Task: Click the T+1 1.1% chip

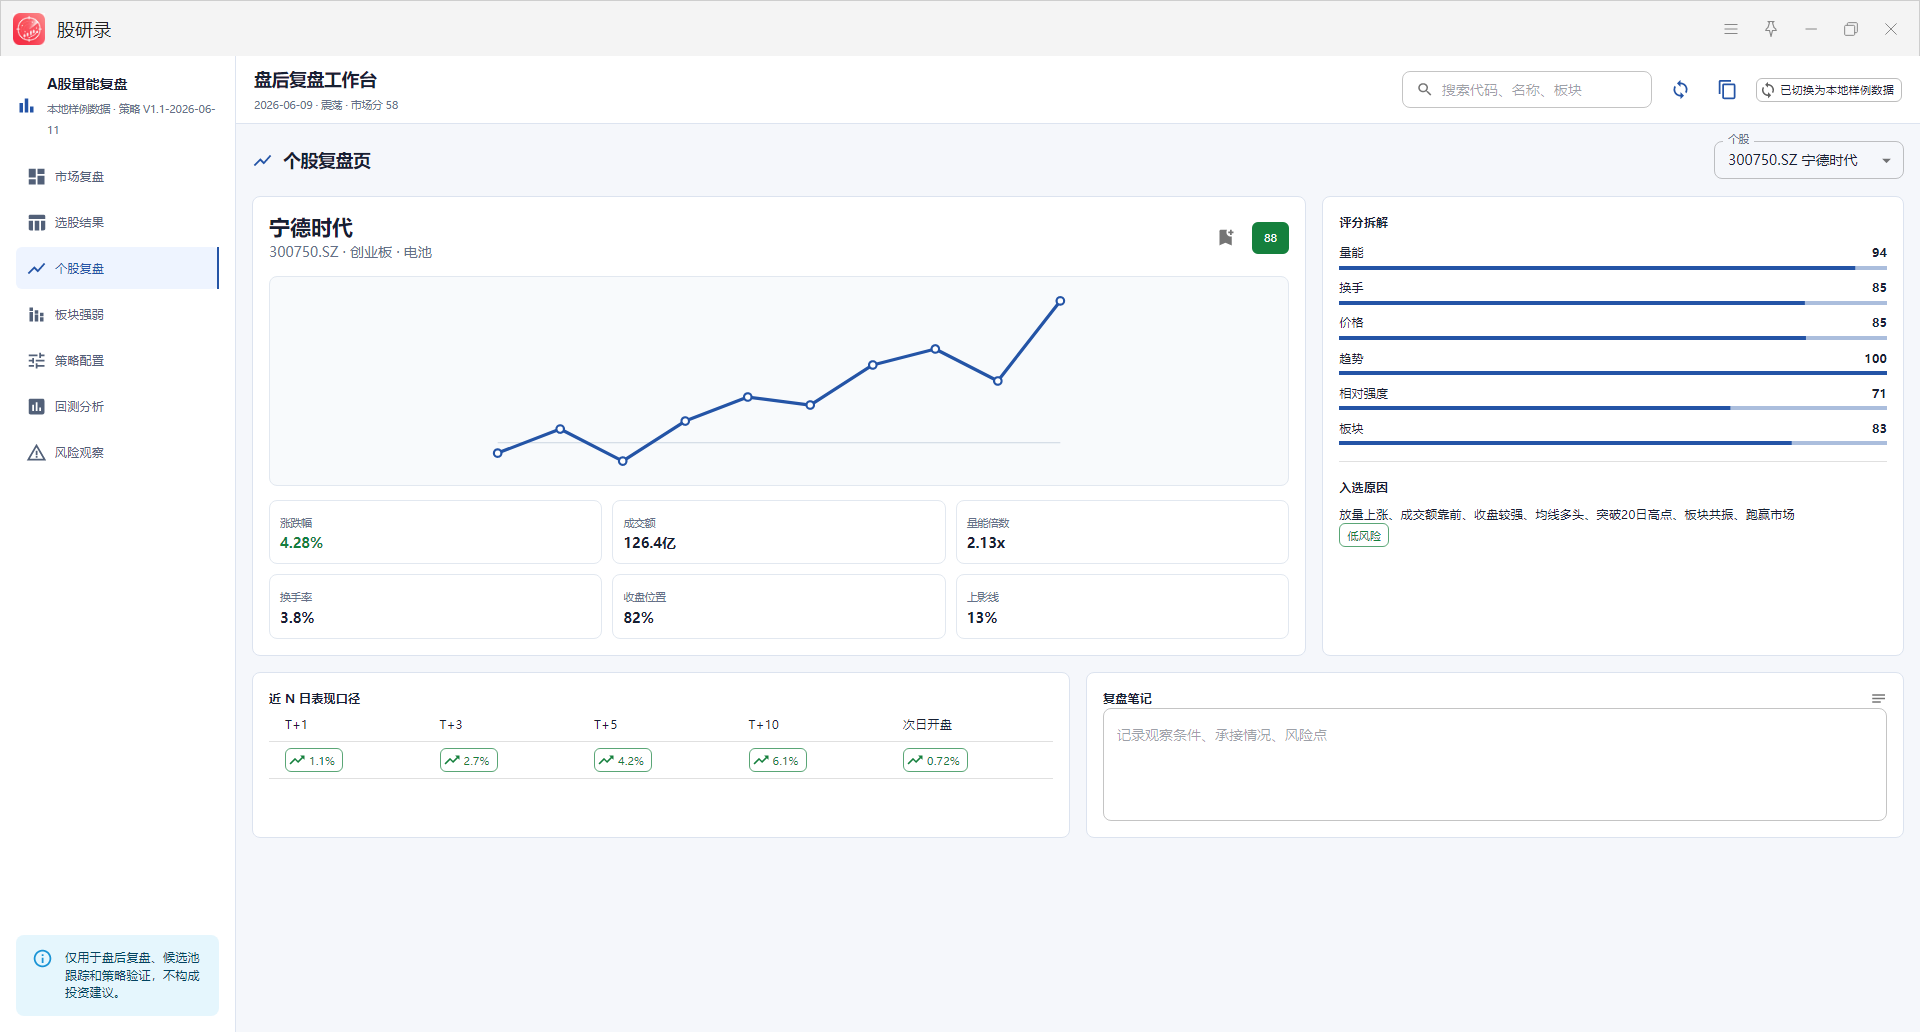Action: pos(314,761)
